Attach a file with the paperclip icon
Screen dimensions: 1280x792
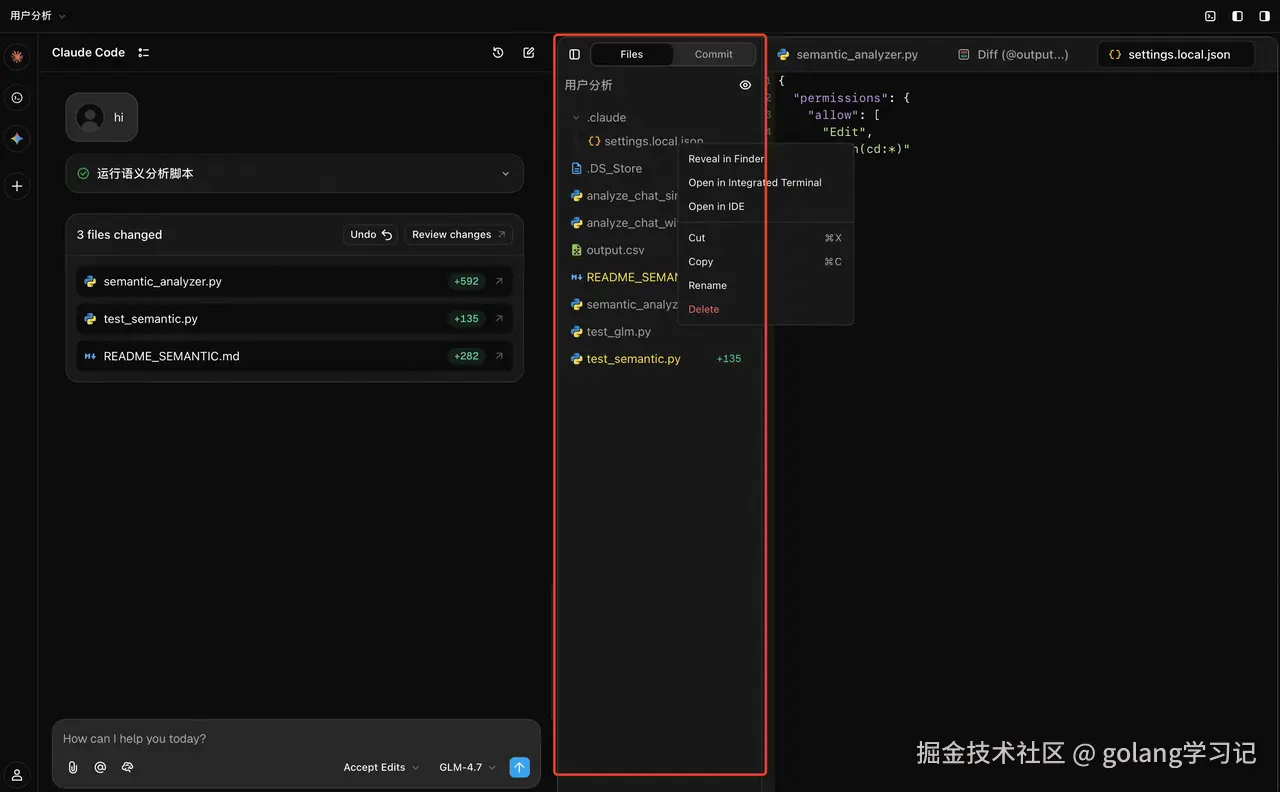pyautogui.click(x=73, y=767)
